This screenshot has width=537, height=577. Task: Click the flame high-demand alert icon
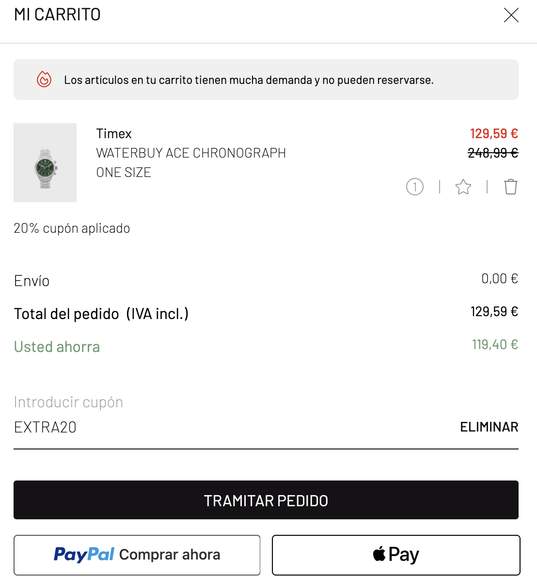pyautogui.click(x=44, y=79)
